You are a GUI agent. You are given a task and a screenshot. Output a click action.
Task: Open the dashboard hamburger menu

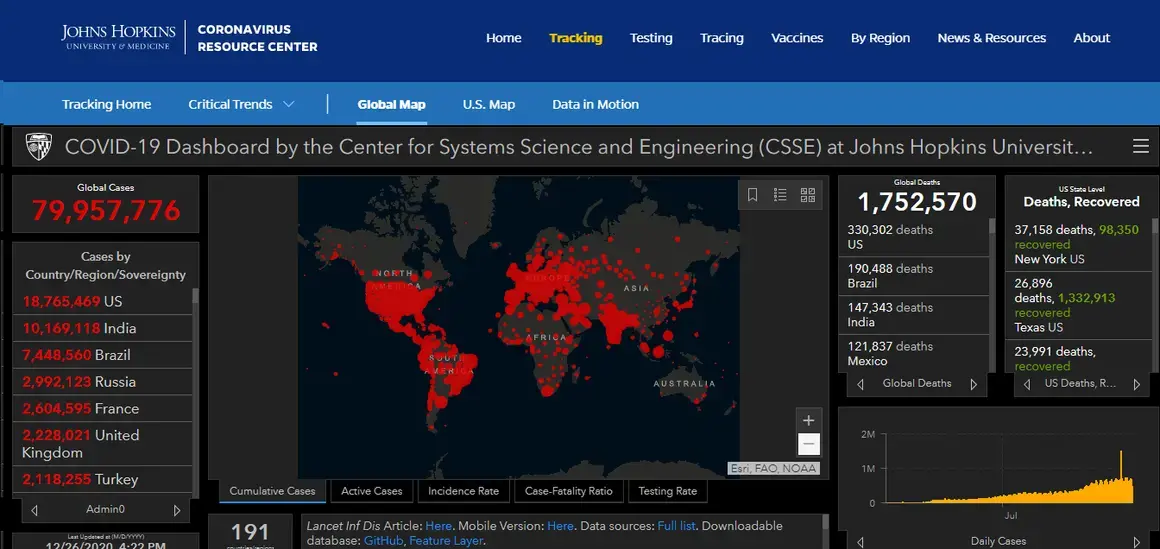click(x=1140, y=147)
